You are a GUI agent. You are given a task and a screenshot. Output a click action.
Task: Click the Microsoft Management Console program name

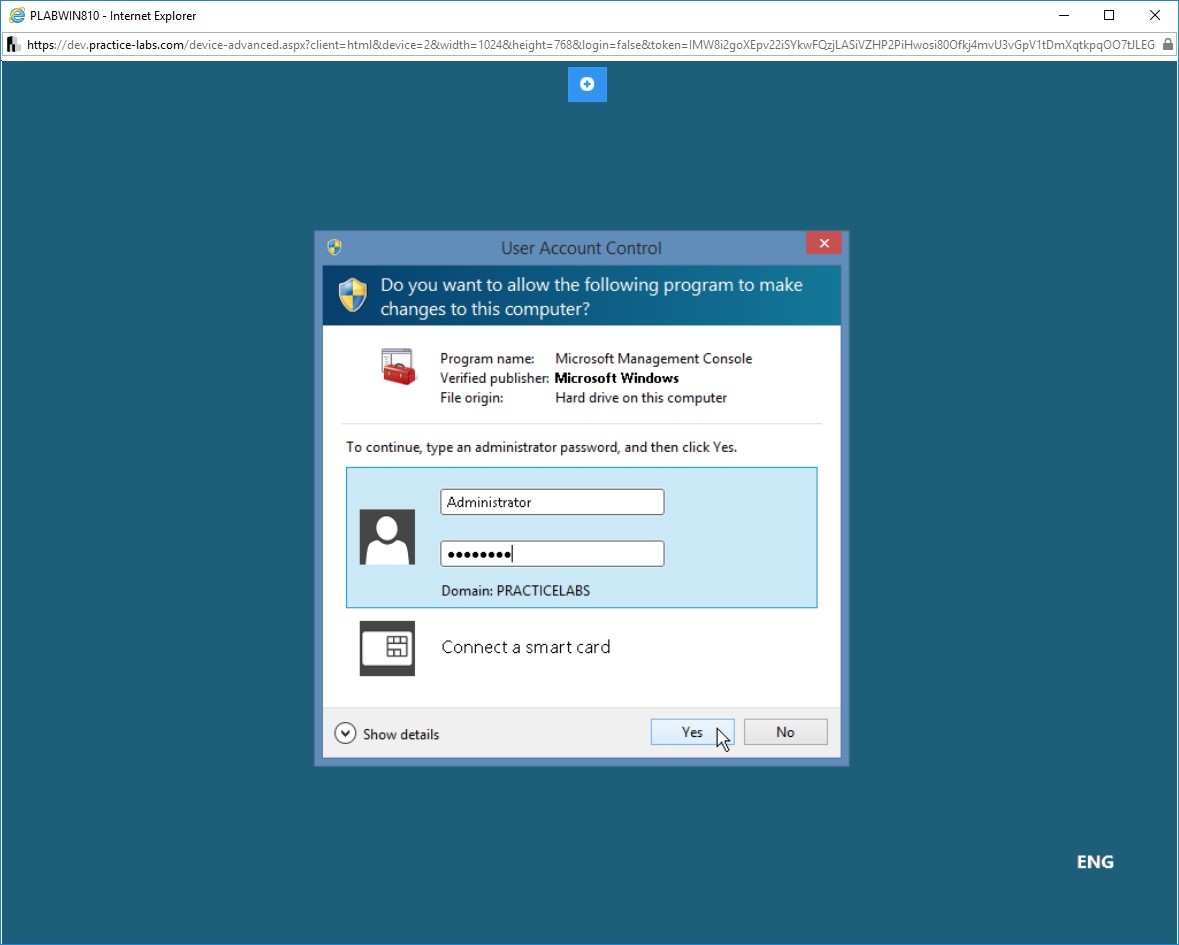point(653,359)
